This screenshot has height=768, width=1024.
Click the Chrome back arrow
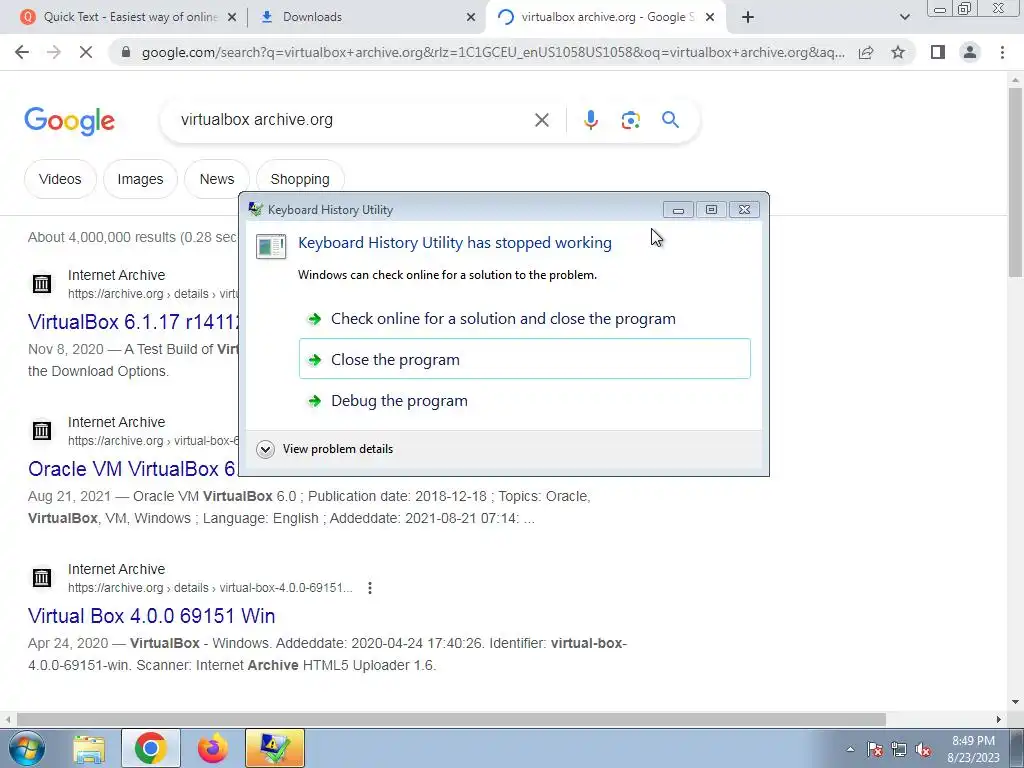22,52
